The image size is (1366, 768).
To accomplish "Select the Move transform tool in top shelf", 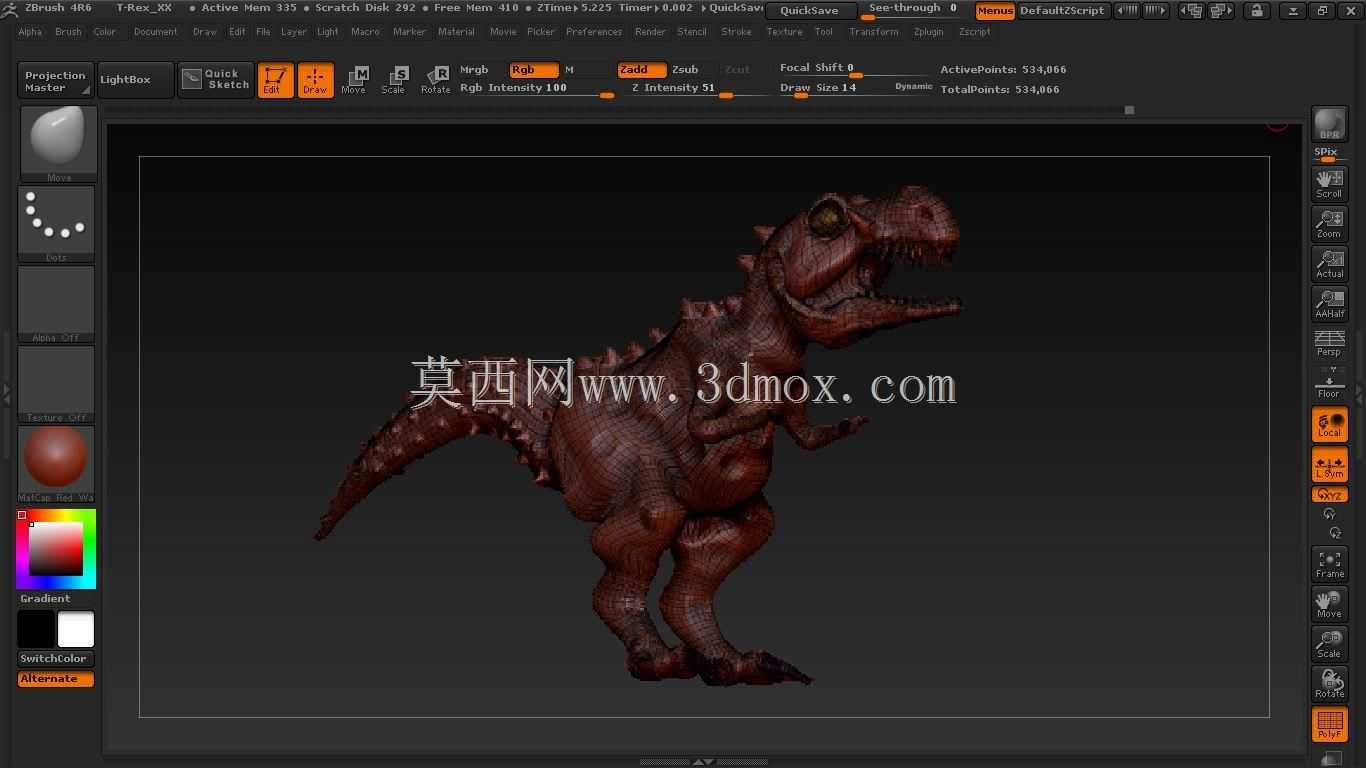I will pyautogui.click(x=354, y=80).
